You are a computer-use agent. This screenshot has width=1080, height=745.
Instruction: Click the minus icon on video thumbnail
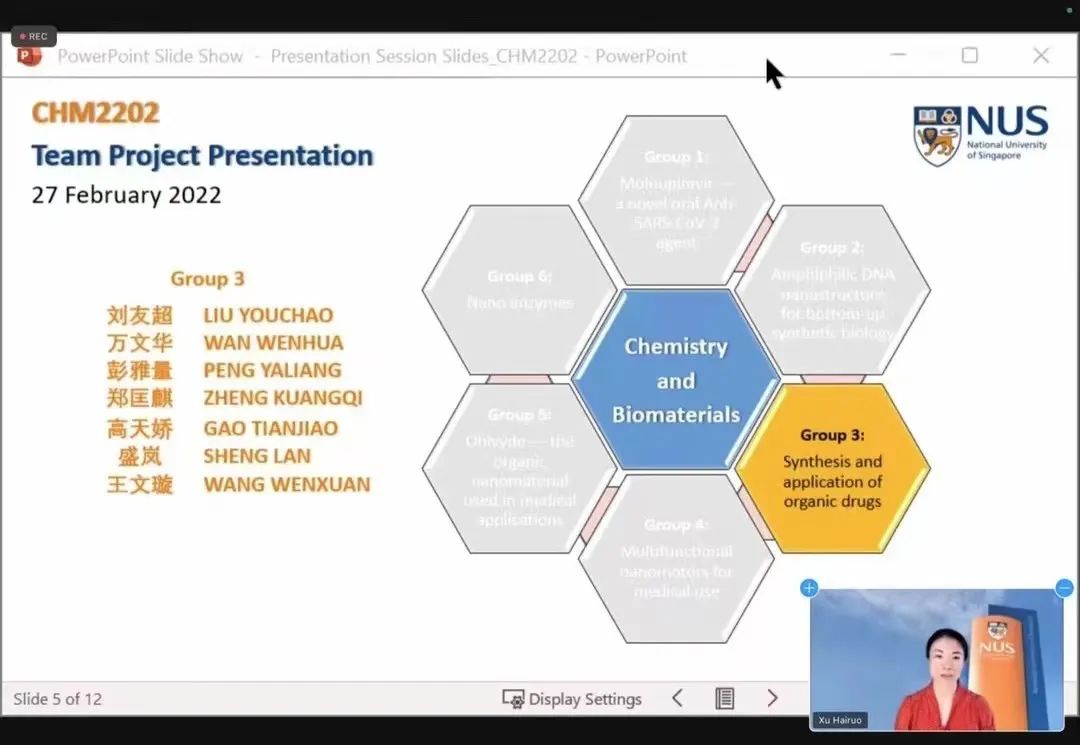tap(1064, 588)
